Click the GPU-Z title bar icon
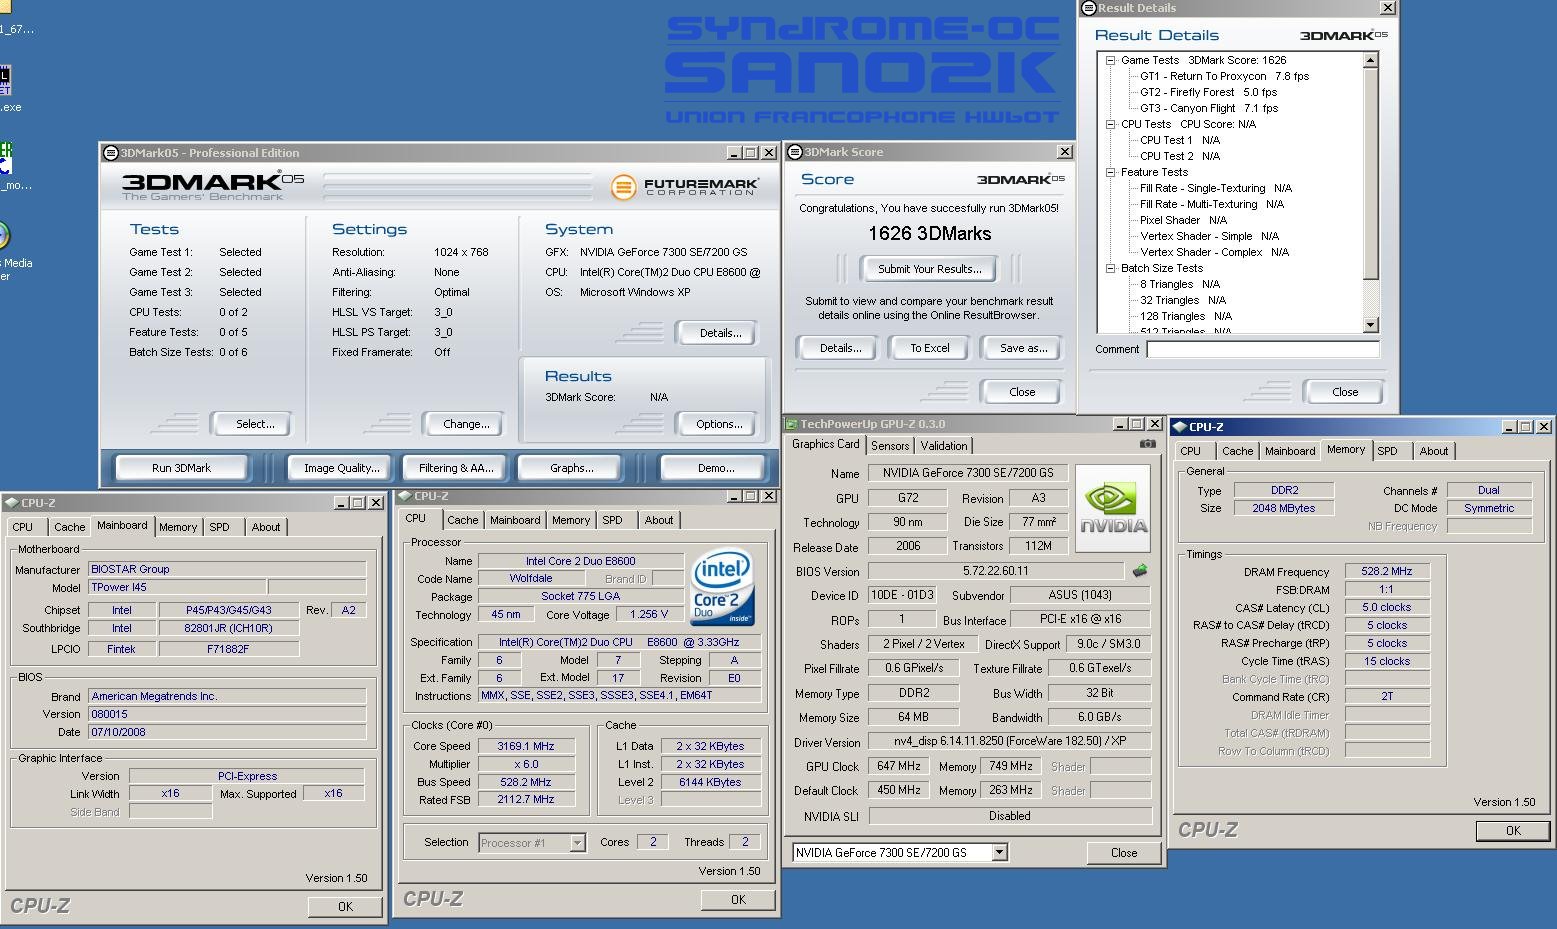The width and height of the screenshot is (1557, 929). (792, 424)
